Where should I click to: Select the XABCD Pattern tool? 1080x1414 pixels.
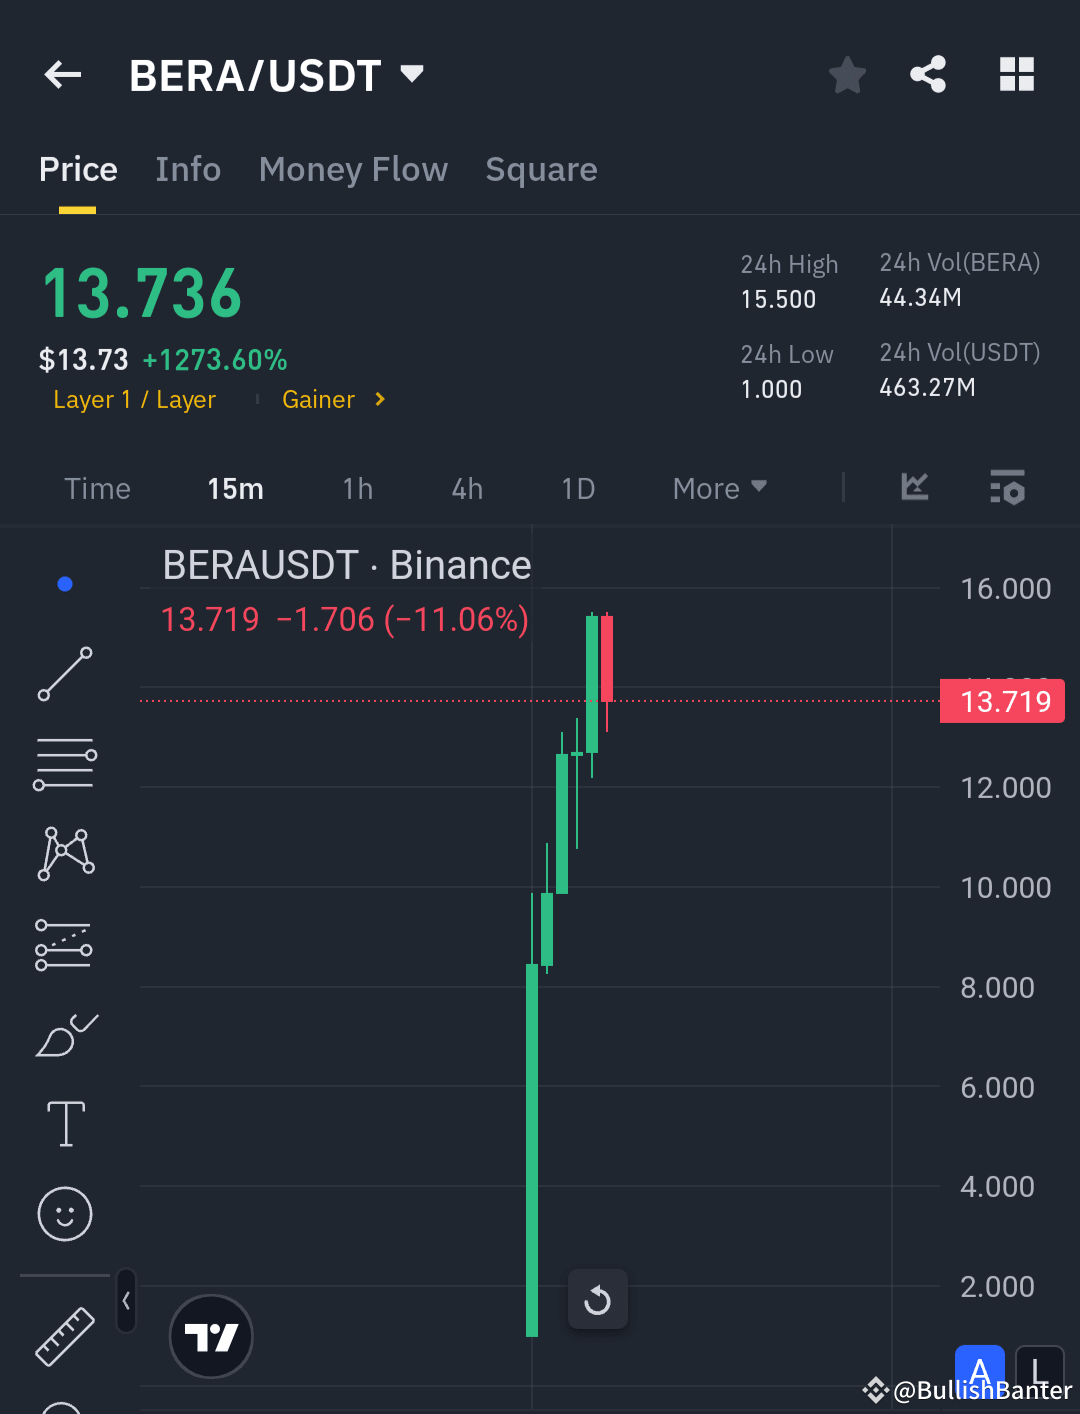64,851
